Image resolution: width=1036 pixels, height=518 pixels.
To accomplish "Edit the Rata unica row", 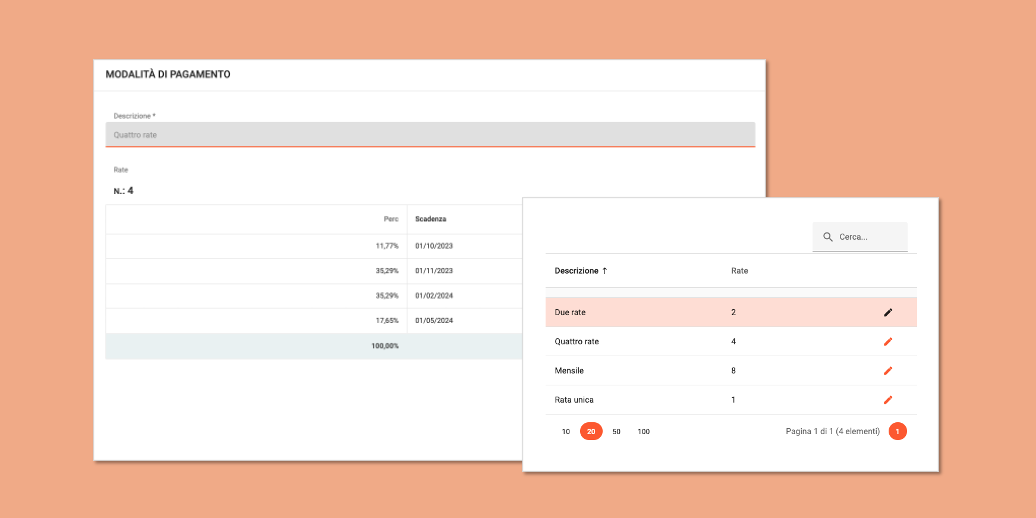I will pyautogui.click(x=887, y=400).
